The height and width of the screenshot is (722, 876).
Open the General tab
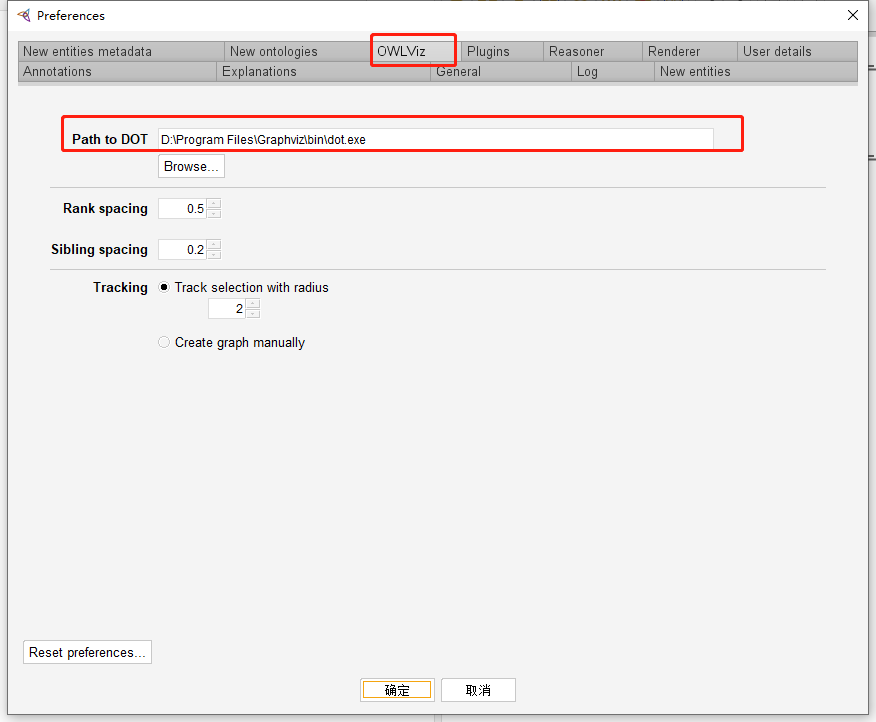coord(501,72)
